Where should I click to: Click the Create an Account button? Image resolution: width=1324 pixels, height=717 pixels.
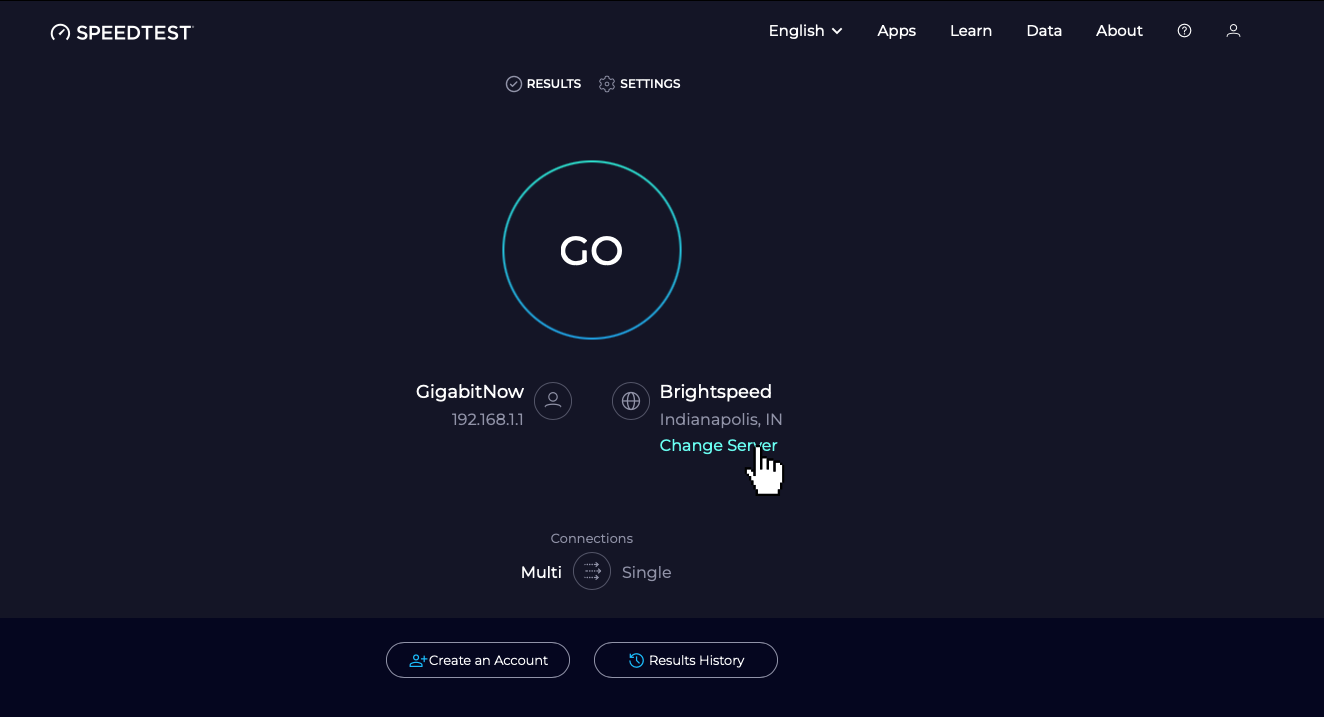pyautogui.click(x=478, y=660)
